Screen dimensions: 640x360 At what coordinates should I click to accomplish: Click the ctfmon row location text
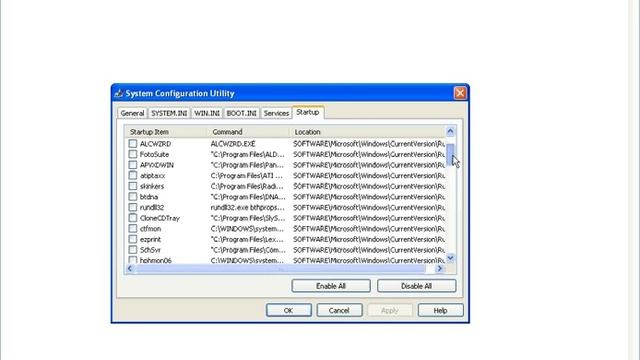click(x=369, y=229)
